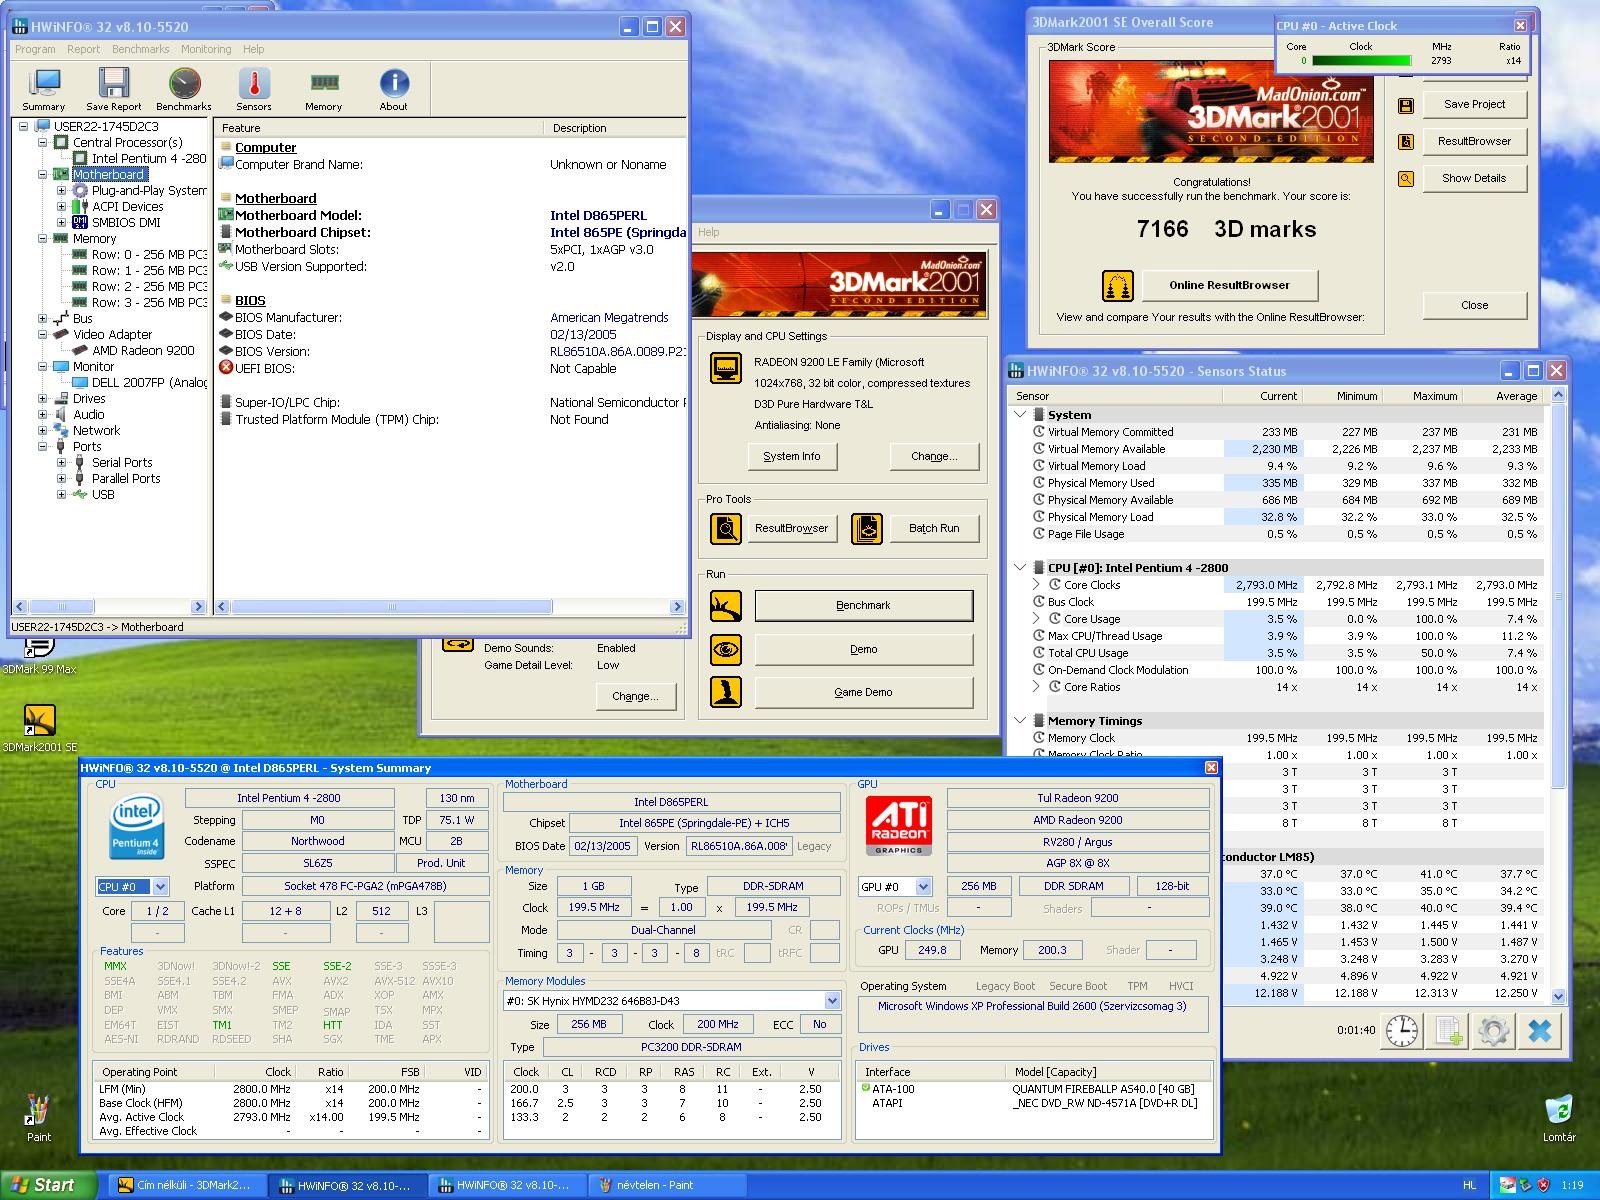The height and width of the screenshot is (1200, 1600).
Task: Click the Show Details button
Action: (x=1475, y=179)
